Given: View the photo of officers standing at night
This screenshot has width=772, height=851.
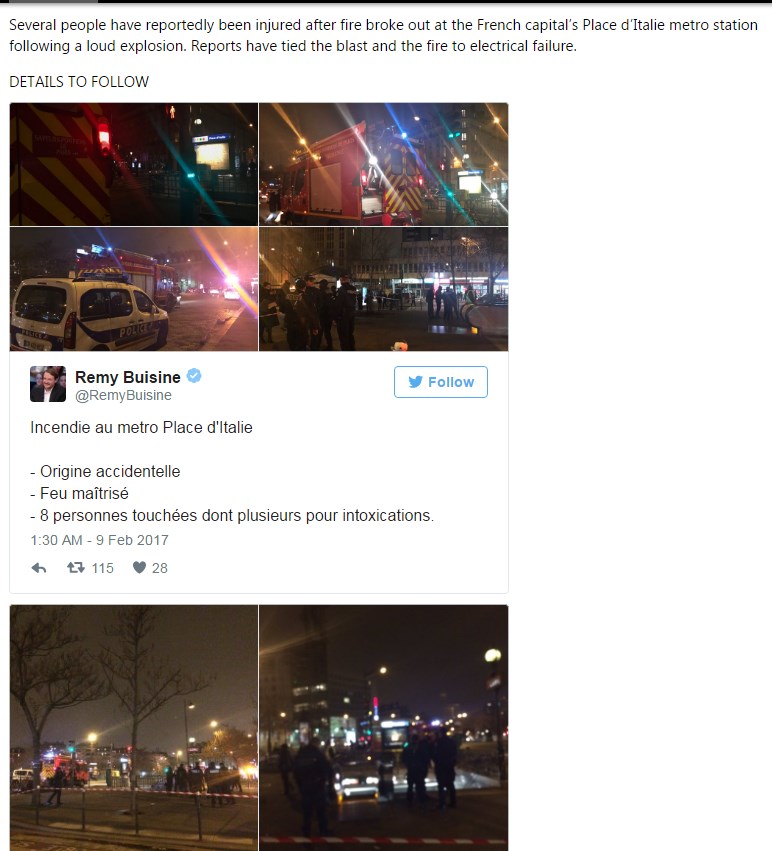Looking at the screenshot, I should (384, 289).
